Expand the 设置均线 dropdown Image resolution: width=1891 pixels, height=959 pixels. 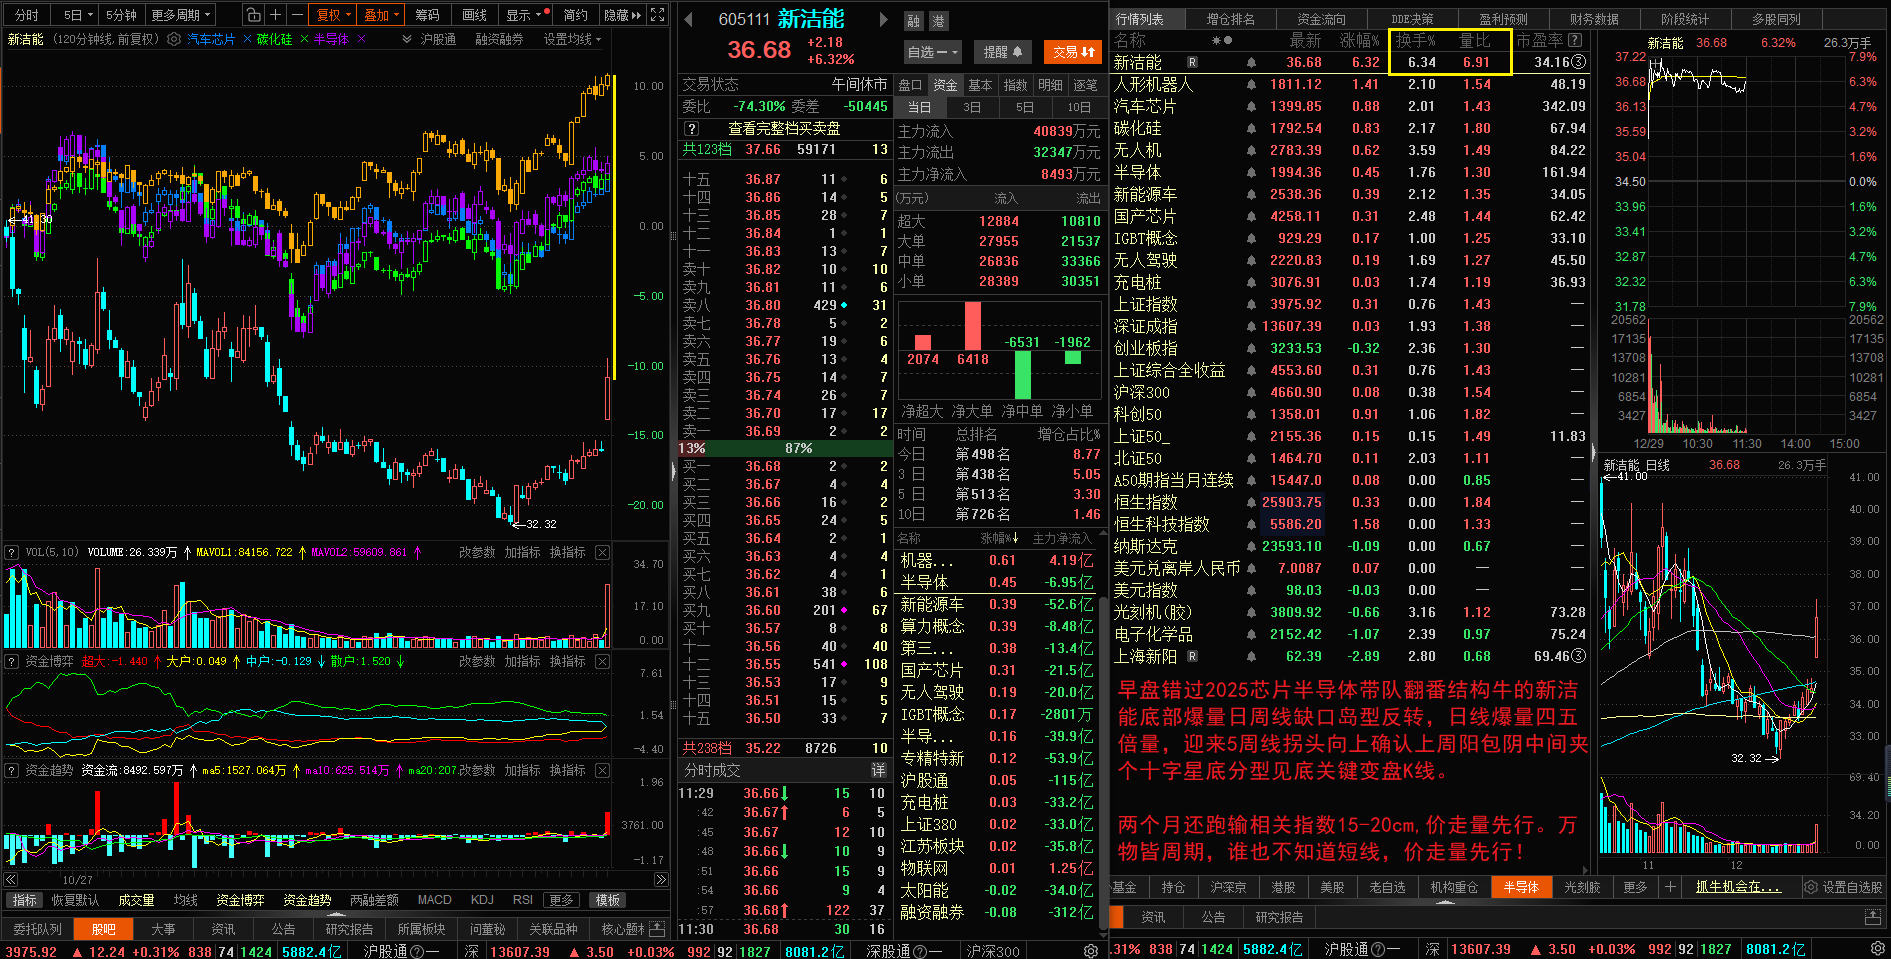click(572, 39)
